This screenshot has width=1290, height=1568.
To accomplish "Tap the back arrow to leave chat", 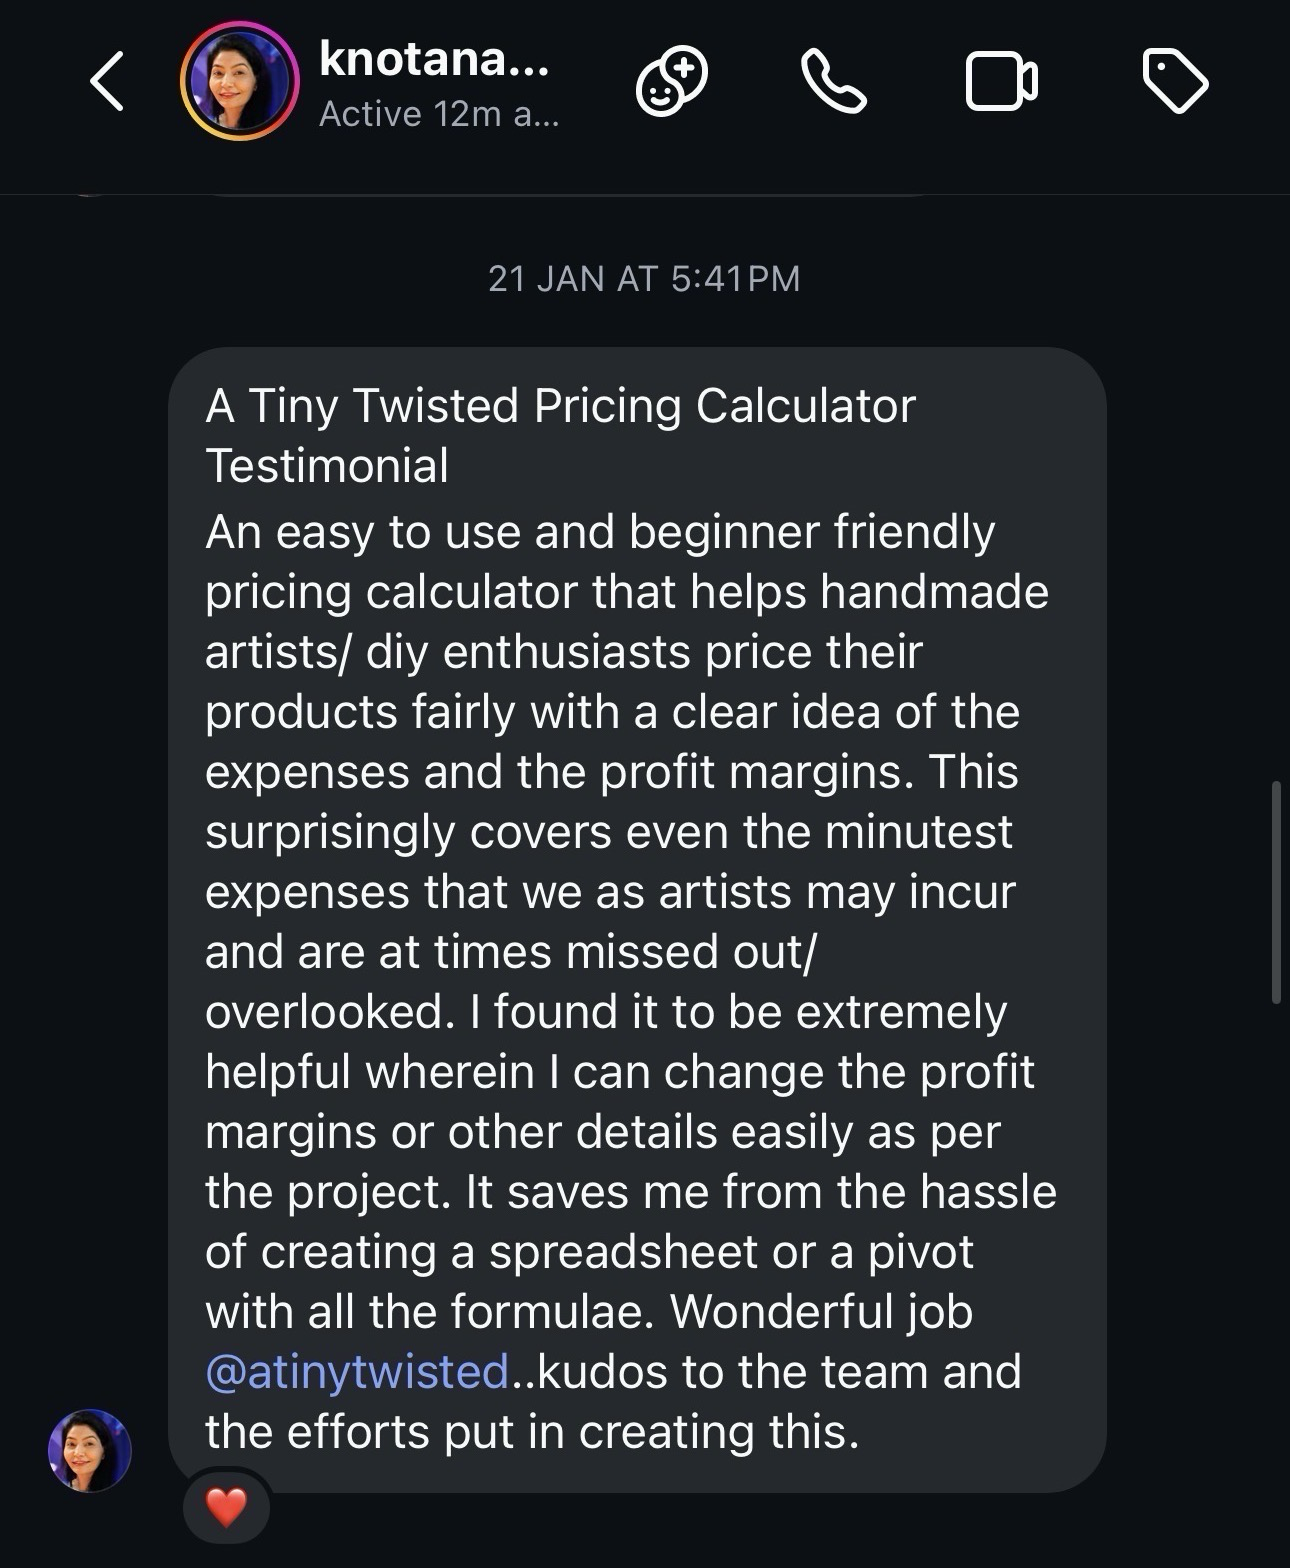I will click(x=107, y=81).
